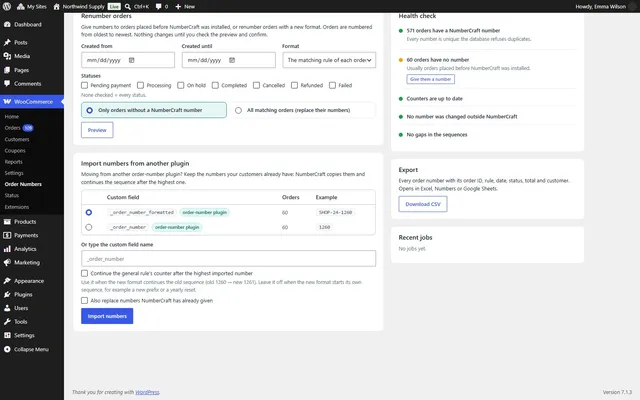Open Customers submenu item
The height and width of the screenshot is (400, 640).
pos(17,140)
